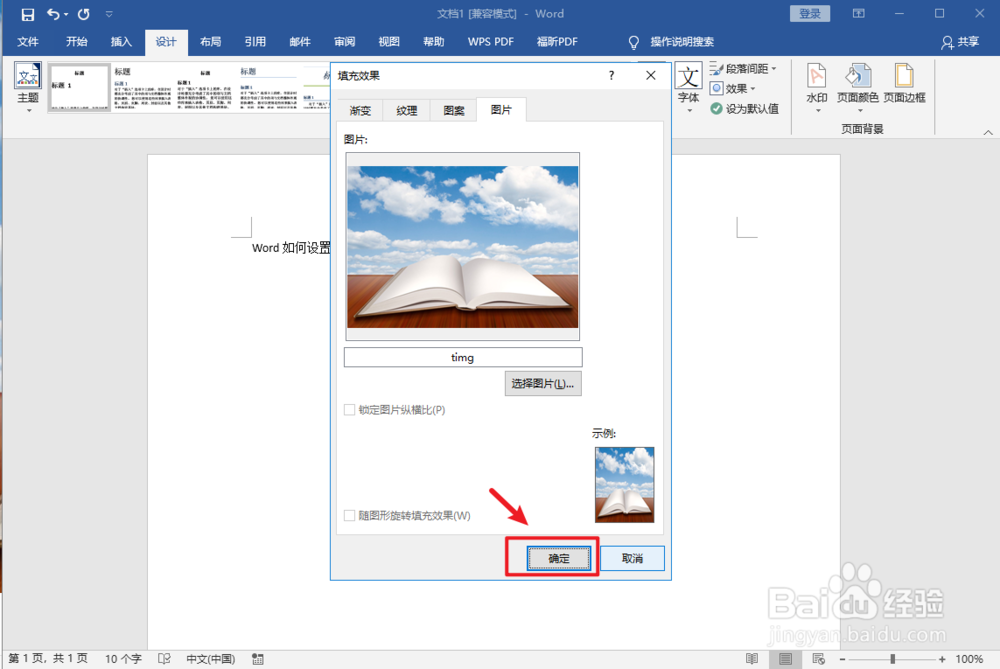Expand the Quick Access toolbar customization arrow
The height and width of the screenshot is (669, 1000).
[108, 14]
